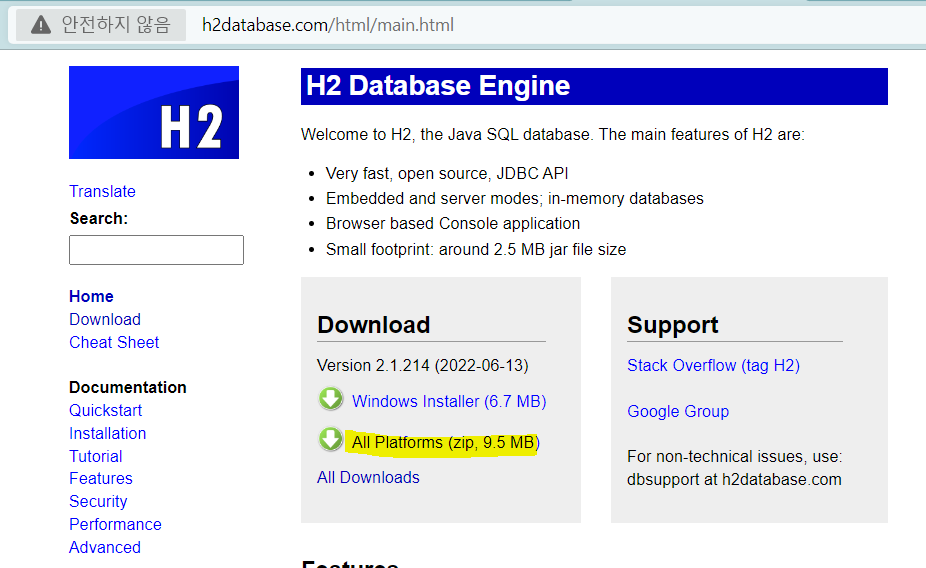Click the 'Download' box heading
Image resolution: width=926 pixels, height=568 pixels.
tap(373, 325)
